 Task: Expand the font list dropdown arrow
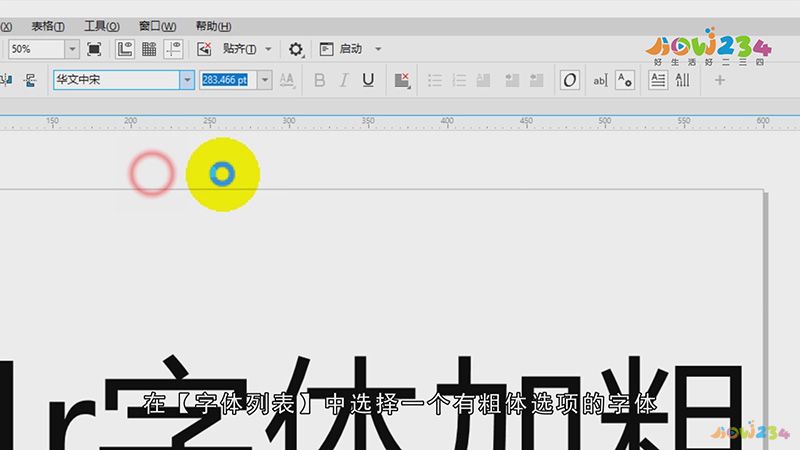(x=187, y=80)
